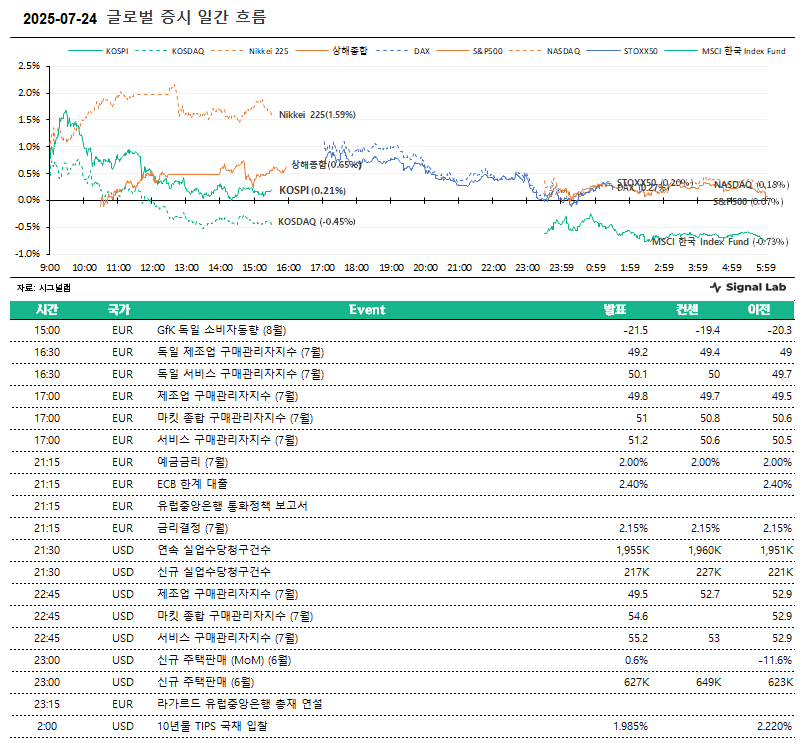Hide the Nikkei 225 legend series
Image resolution: width=807 pixels, height=751 pixels.
[x=271, y=50]
